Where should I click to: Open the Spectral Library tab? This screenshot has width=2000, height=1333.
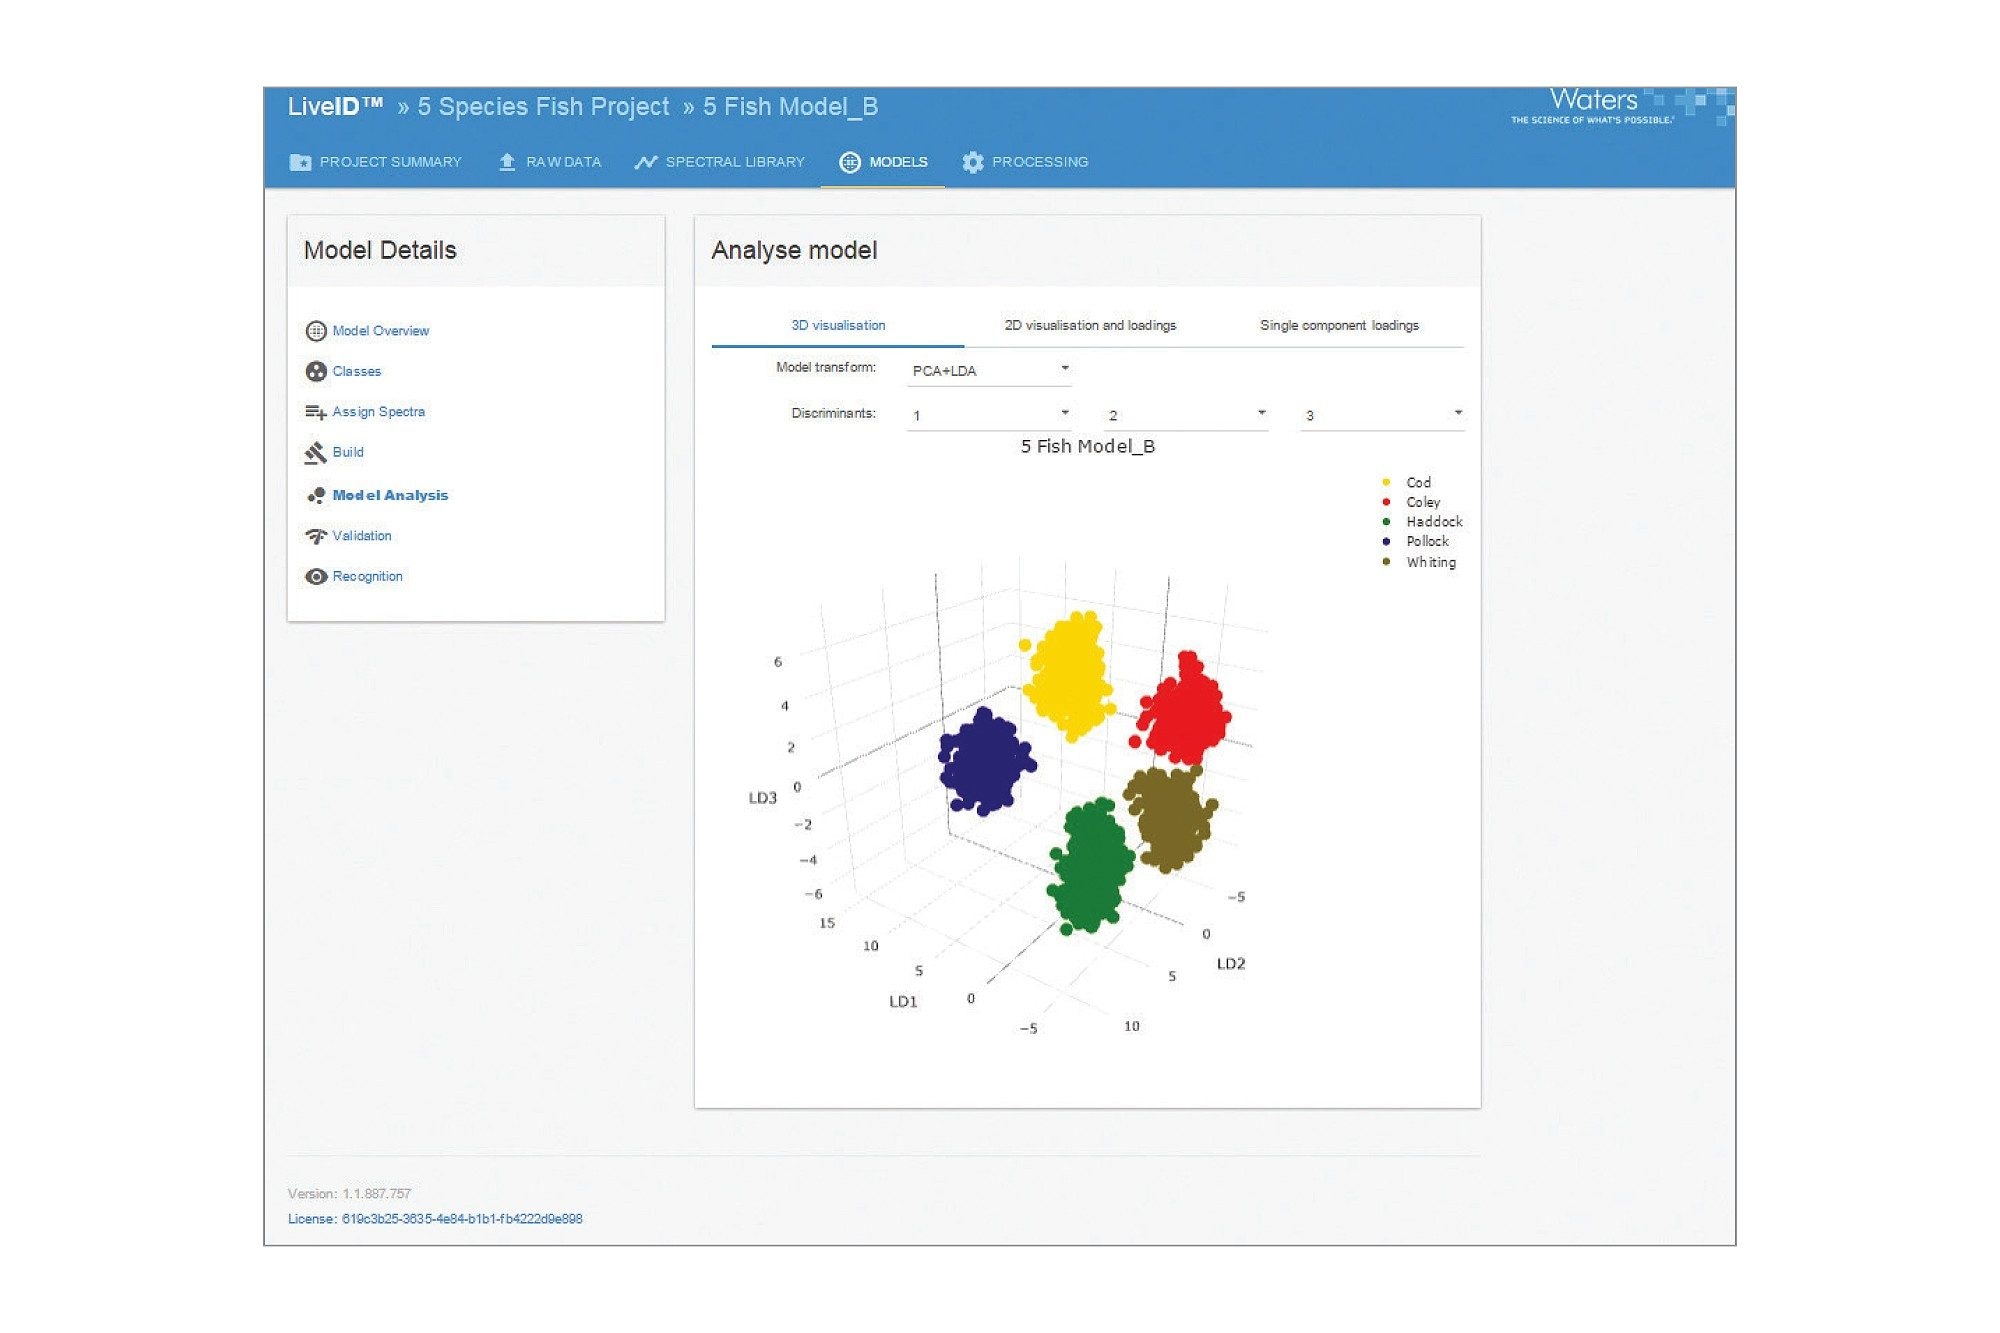pos(720,162)
